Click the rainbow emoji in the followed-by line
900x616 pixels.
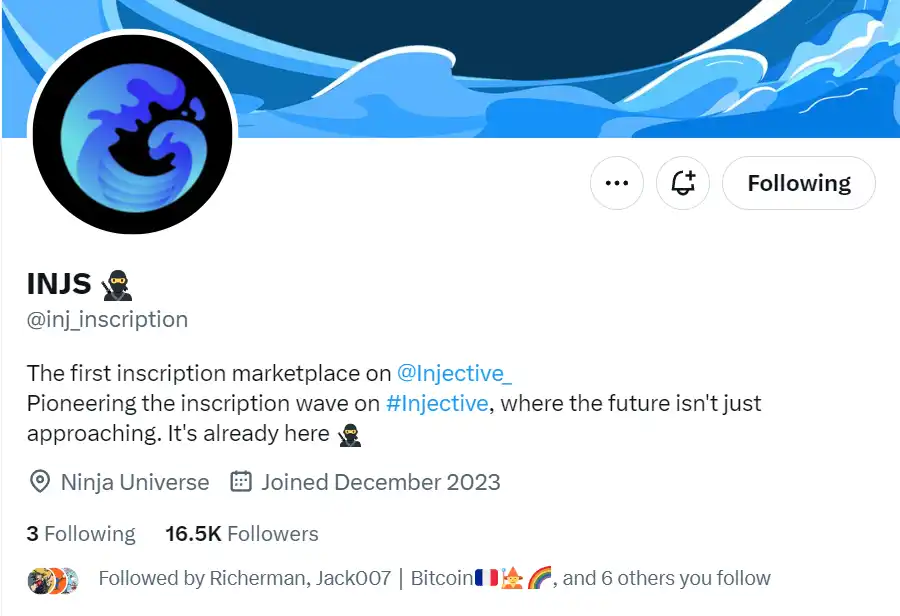540,578
